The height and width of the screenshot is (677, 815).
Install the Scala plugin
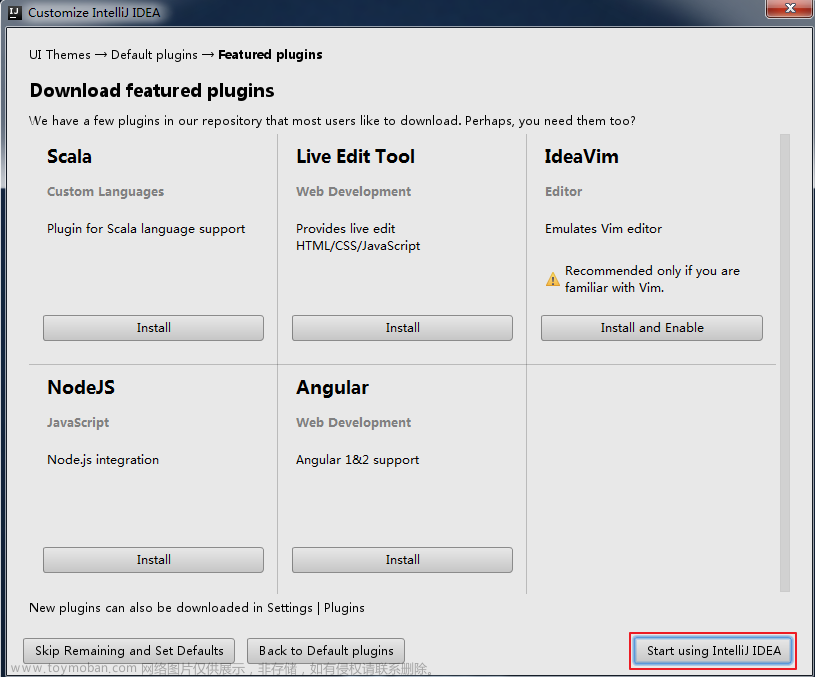coord(153,328)
